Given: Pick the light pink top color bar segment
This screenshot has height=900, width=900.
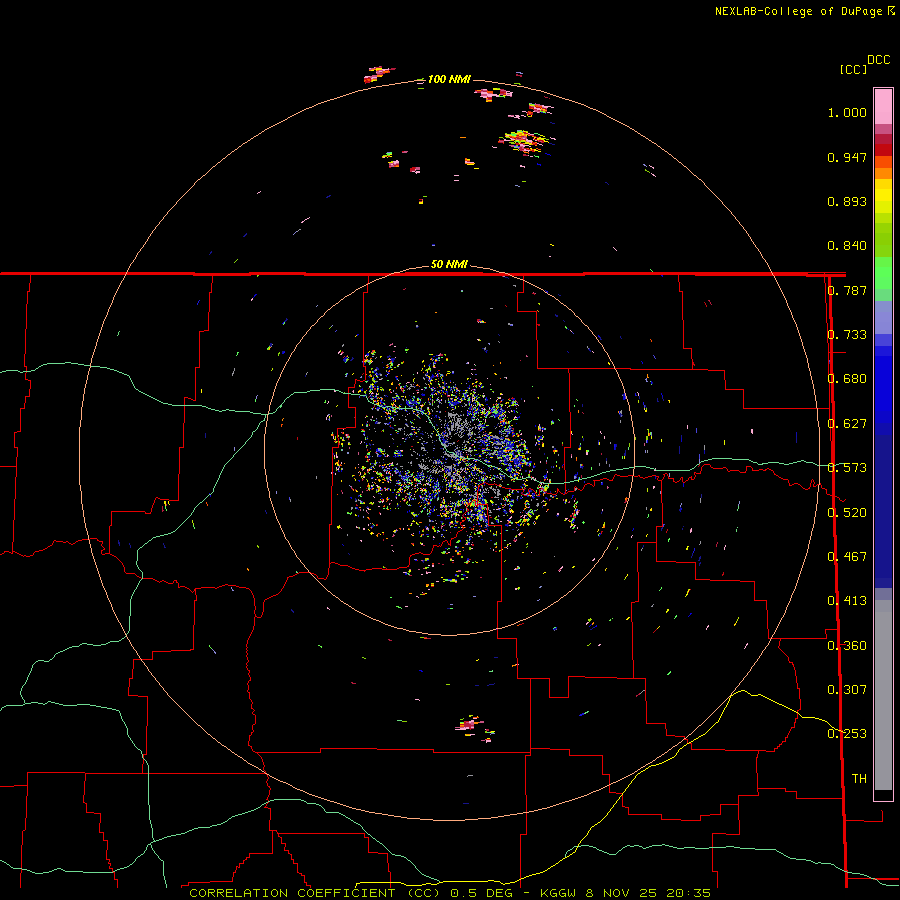Looking at the screenshot, I should pyautogui.click(x=883, y=107).
